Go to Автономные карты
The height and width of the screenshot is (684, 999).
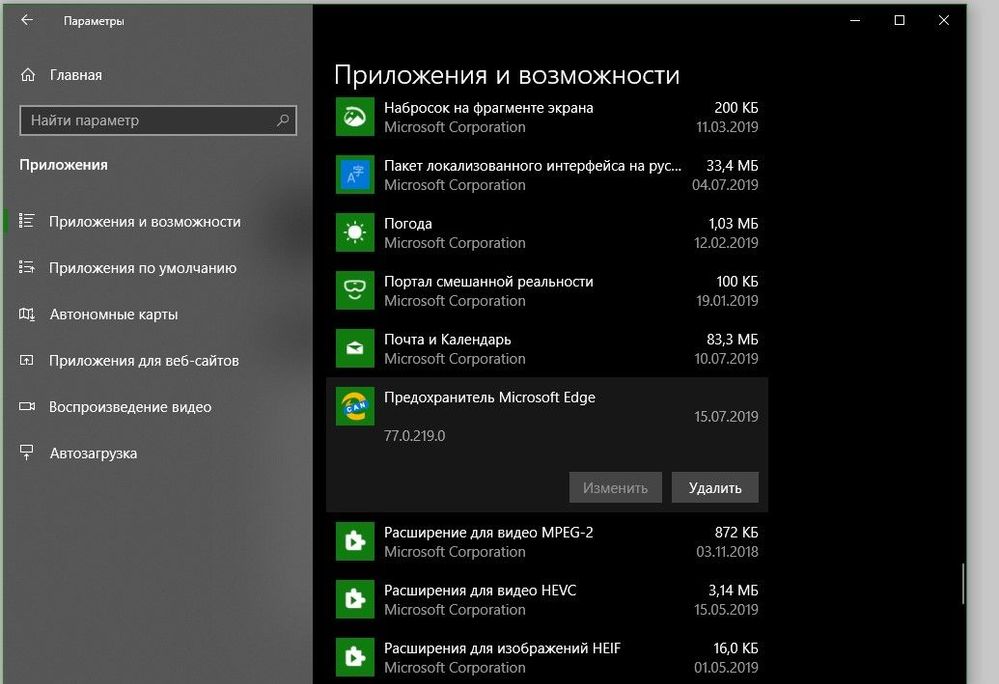click(157, 315)
